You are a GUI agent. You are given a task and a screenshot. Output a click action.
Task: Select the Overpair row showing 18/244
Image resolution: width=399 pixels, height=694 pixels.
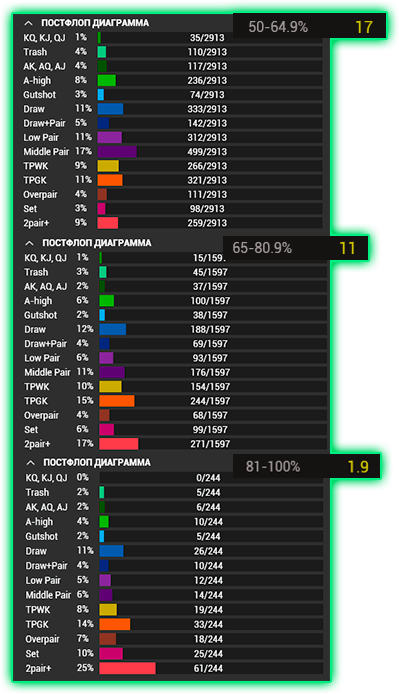[x=174, y=639]
